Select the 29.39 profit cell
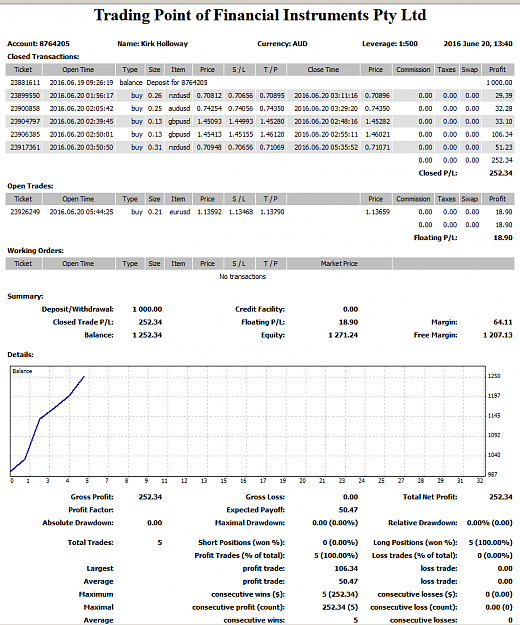 (504, 96)
